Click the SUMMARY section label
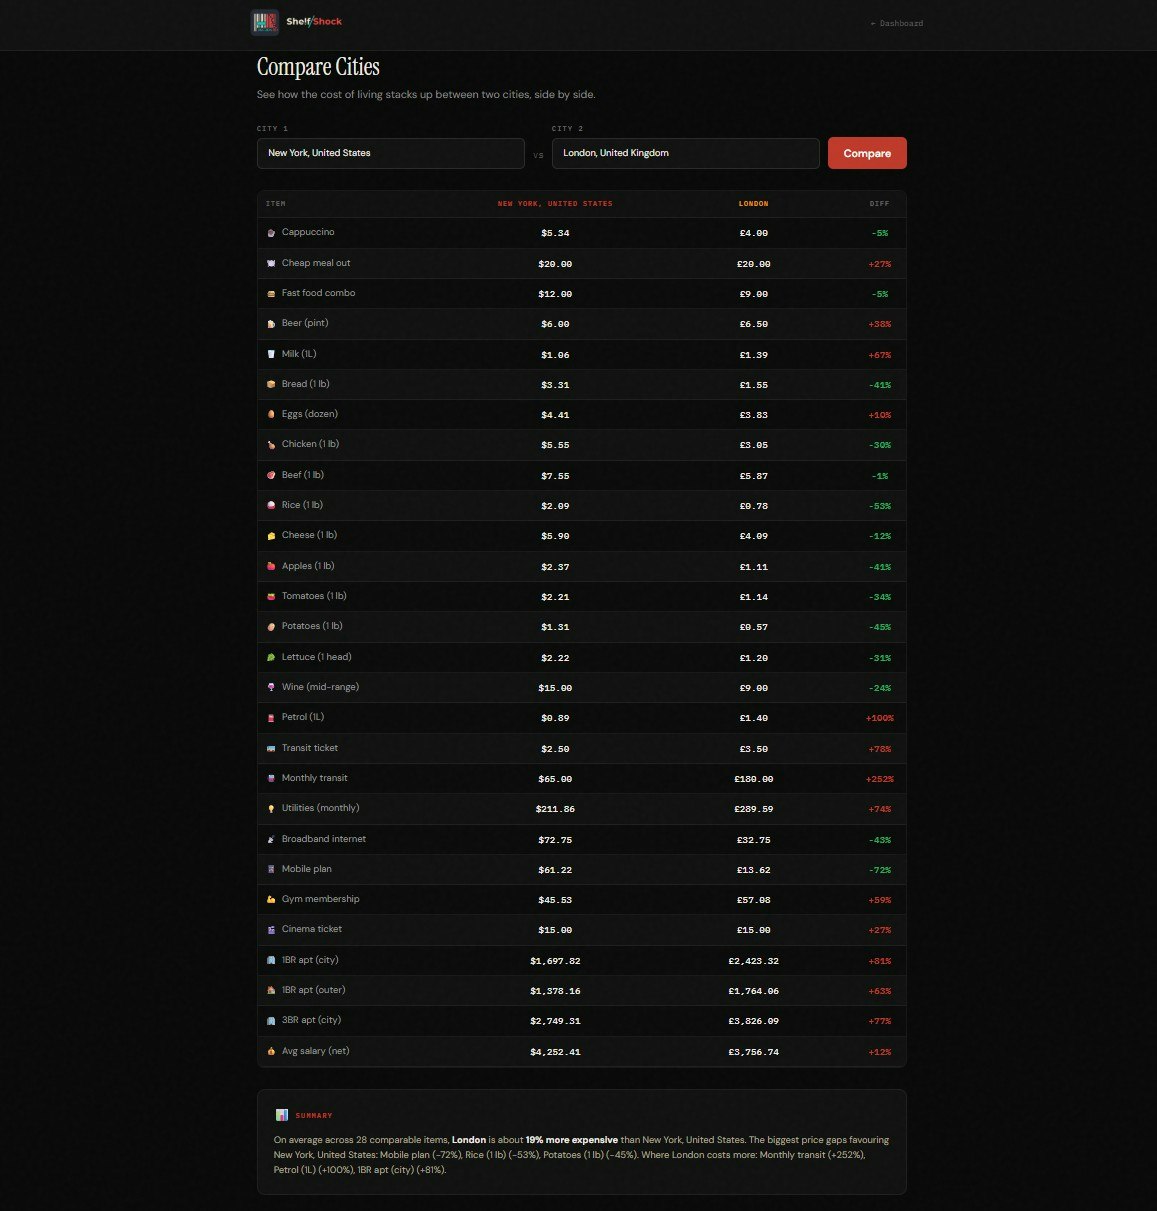The height and width of the screenshot is (1211, 1157). coord(314,1115)
